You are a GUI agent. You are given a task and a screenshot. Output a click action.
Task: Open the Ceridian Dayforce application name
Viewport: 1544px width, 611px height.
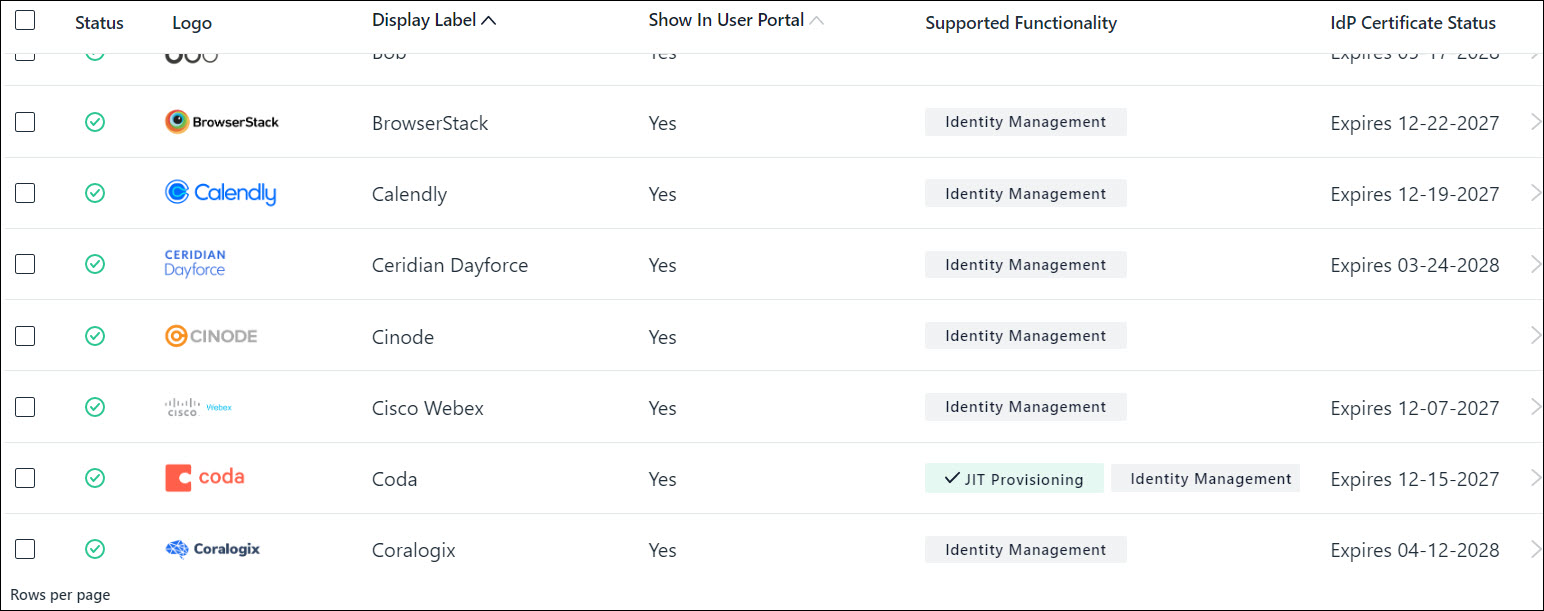click(449, 265)
